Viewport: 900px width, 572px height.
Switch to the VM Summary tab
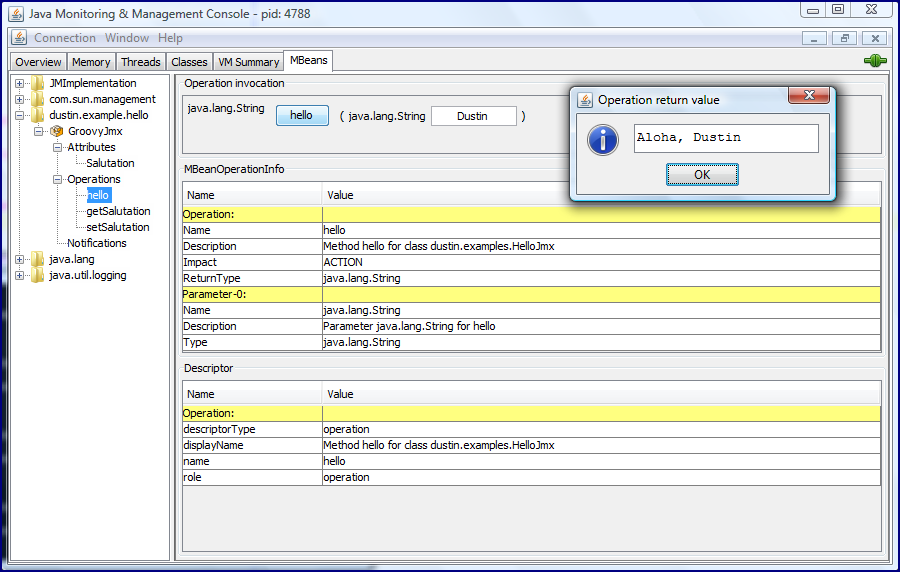pos(249,62)
